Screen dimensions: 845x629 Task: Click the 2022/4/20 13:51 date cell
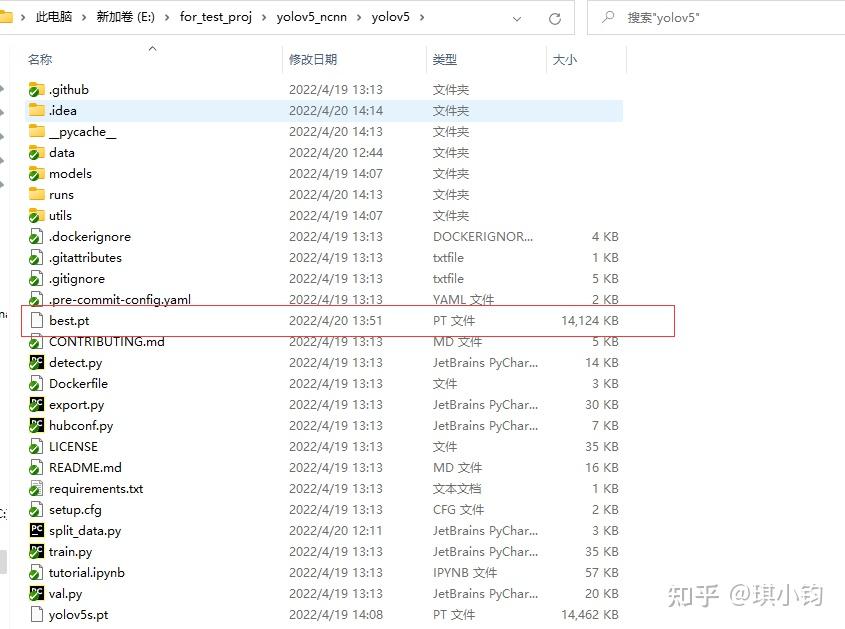[336, 321]
